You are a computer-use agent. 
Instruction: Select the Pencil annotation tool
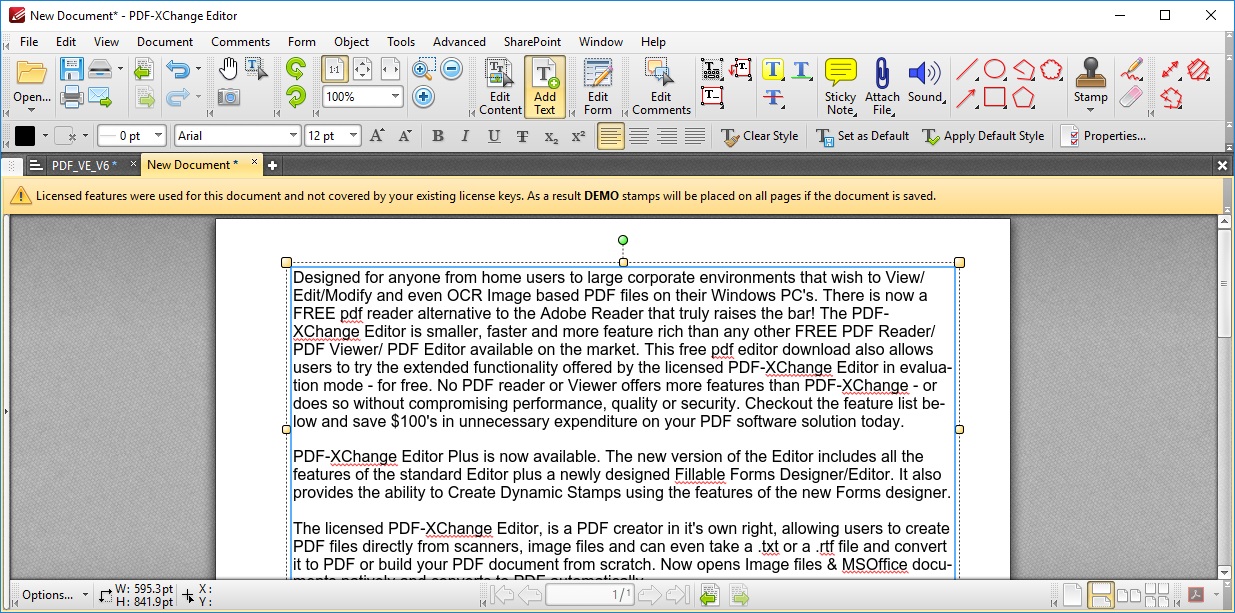tap(1131, 70)
